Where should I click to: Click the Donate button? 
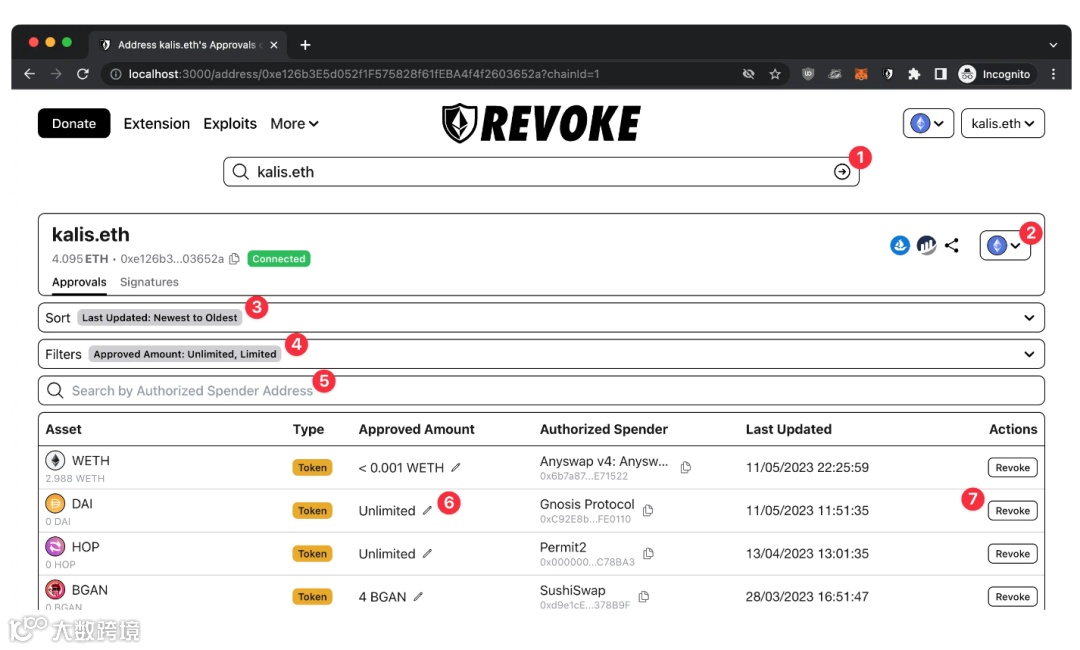click(74, 123)
